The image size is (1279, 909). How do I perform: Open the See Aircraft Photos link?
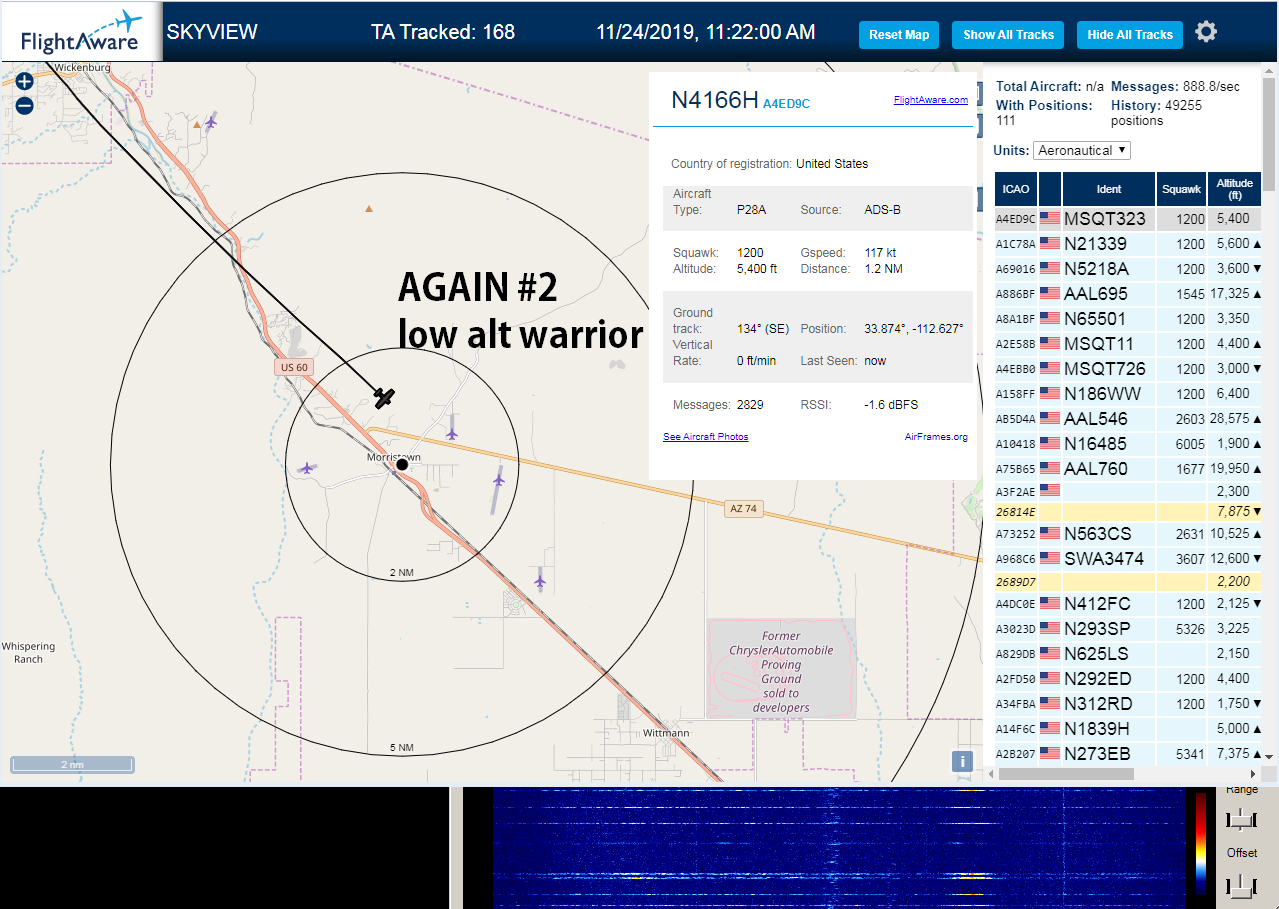[x=705, y=437]
